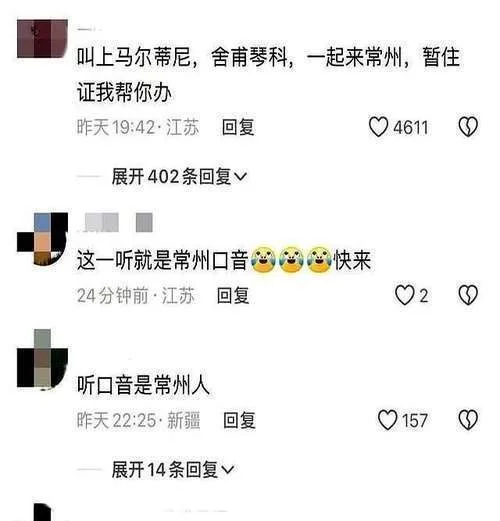
Task: Expand 14 replies under 新疆 comment
Action: [x=173, y=469]
